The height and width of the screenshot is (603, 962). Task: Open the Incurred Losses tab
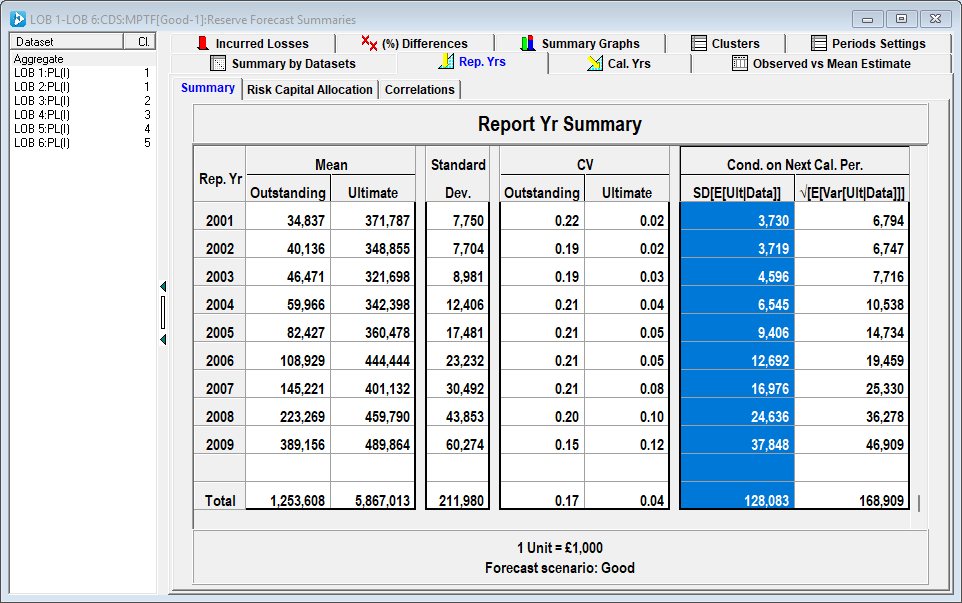tap(253, 44)
